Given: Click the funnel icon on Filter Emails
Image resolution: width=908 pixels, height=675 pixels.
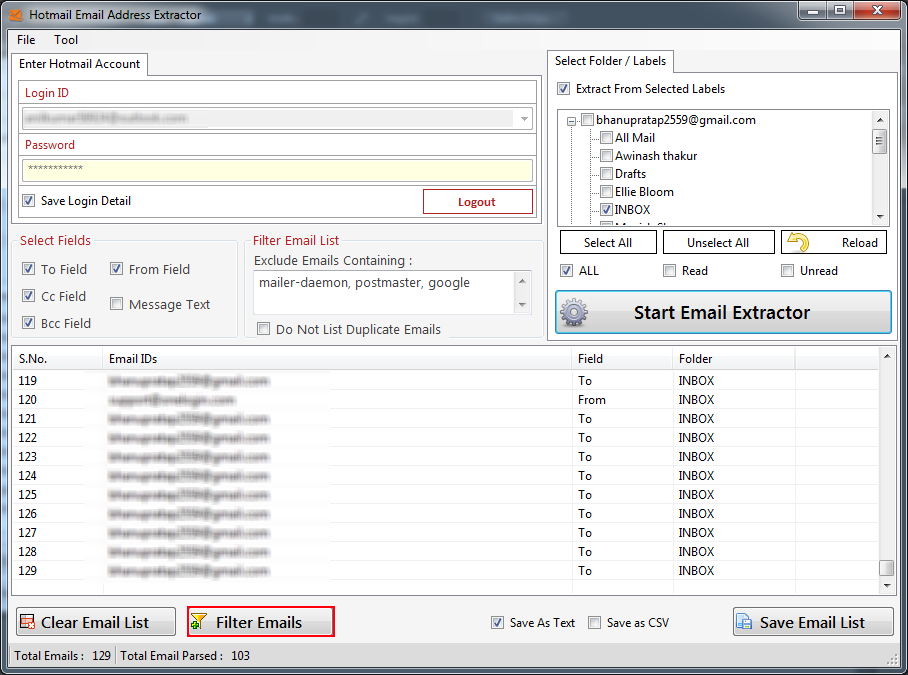Looking at the screenshot, I should tap(199, 622).
